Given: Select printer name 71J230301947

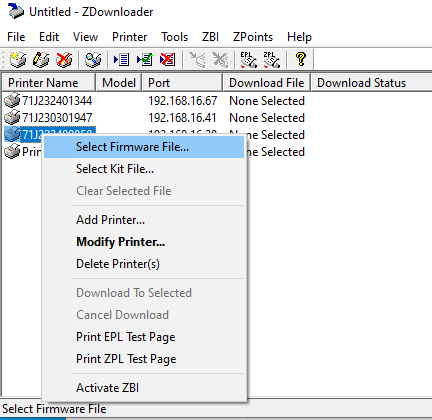Looking at the screenshot, I should (x=57, y=118).
